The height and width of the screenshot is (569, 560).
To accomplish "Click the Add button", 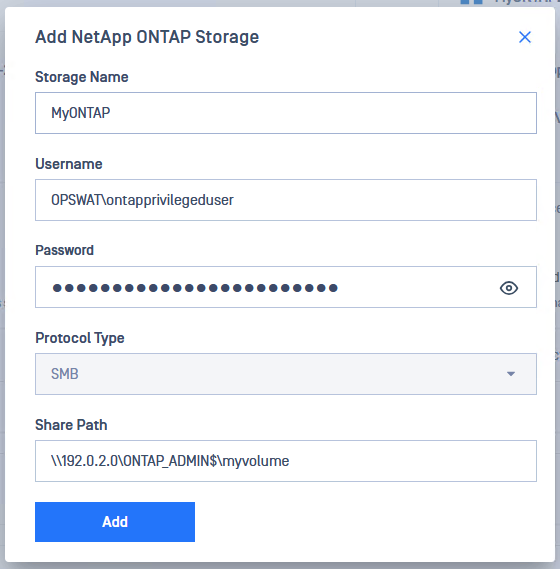I will coord(115,522).
